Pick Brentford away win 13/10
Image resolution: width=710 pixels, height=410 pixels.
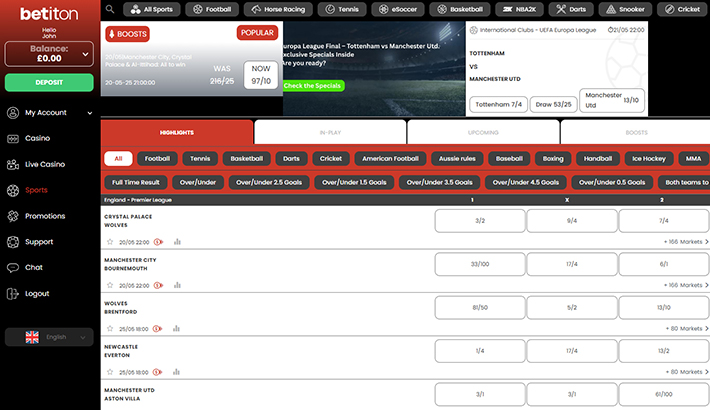point(664,308)
